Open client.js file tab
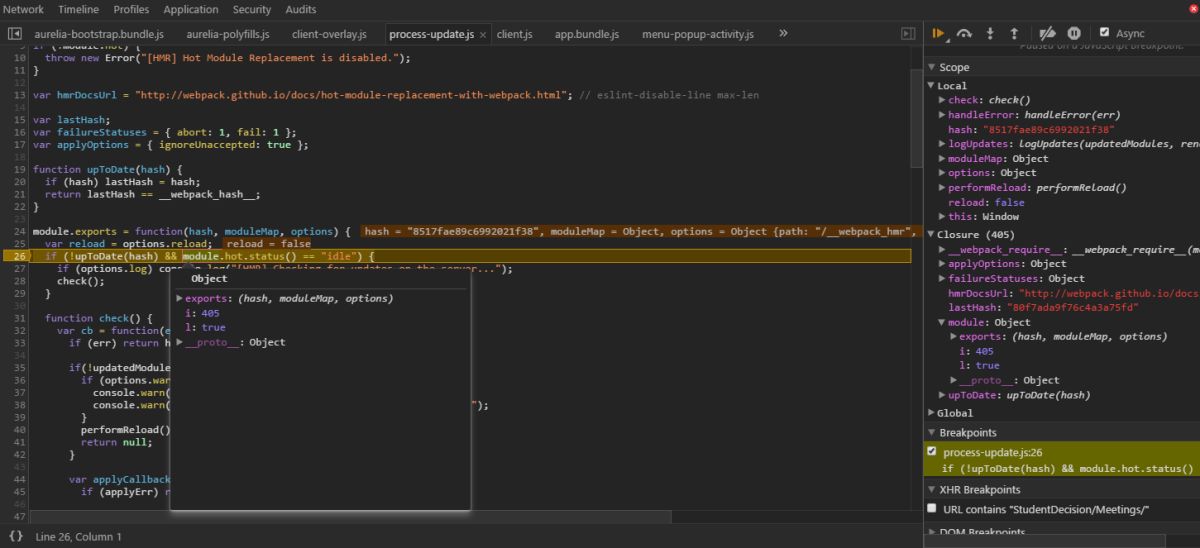The image size is (1200, 548). 515,34
